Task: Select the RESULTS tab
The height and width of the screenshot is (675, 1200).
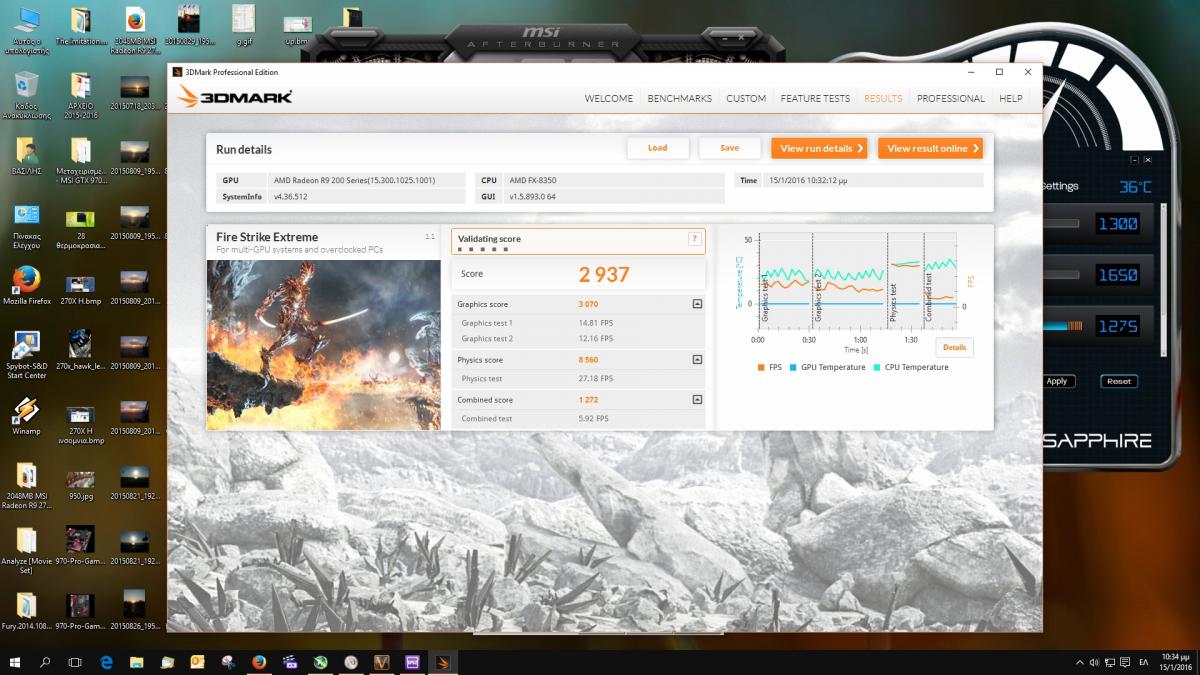Action: click(883, 98)
